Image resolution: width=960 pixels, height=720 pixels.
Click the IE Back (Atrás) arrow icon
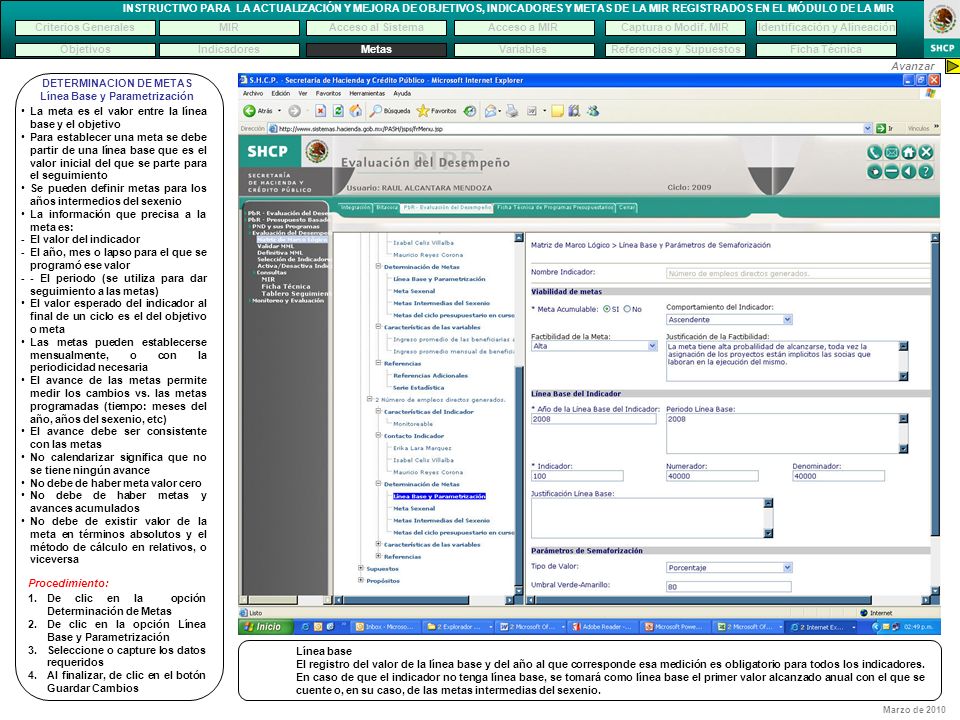point(249,111)
